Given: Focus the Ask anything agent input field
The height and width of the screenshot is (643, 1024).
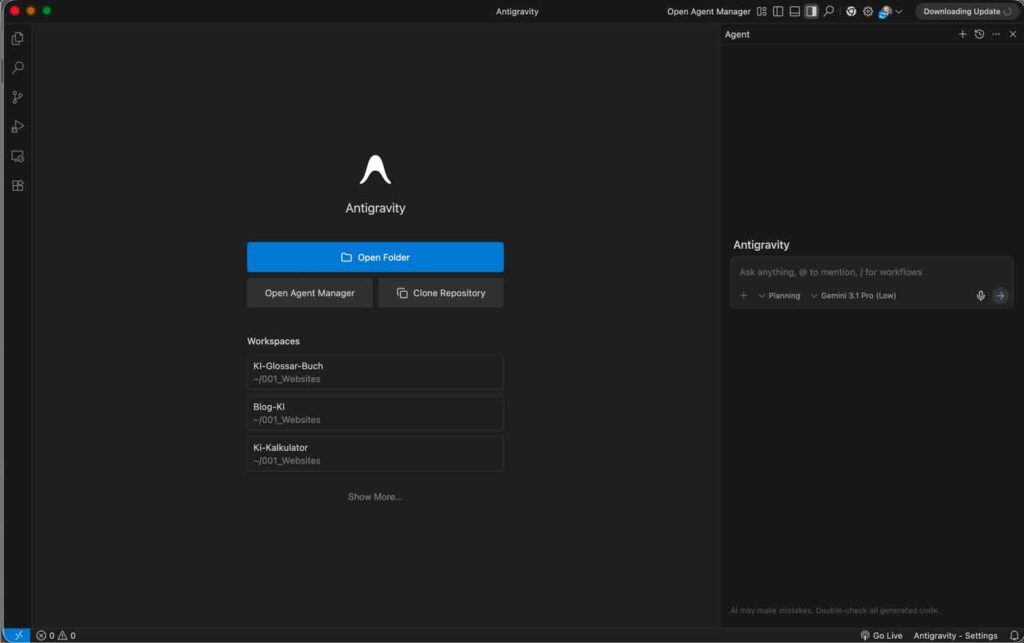Looking at the screenshot, I should (871, 272).
